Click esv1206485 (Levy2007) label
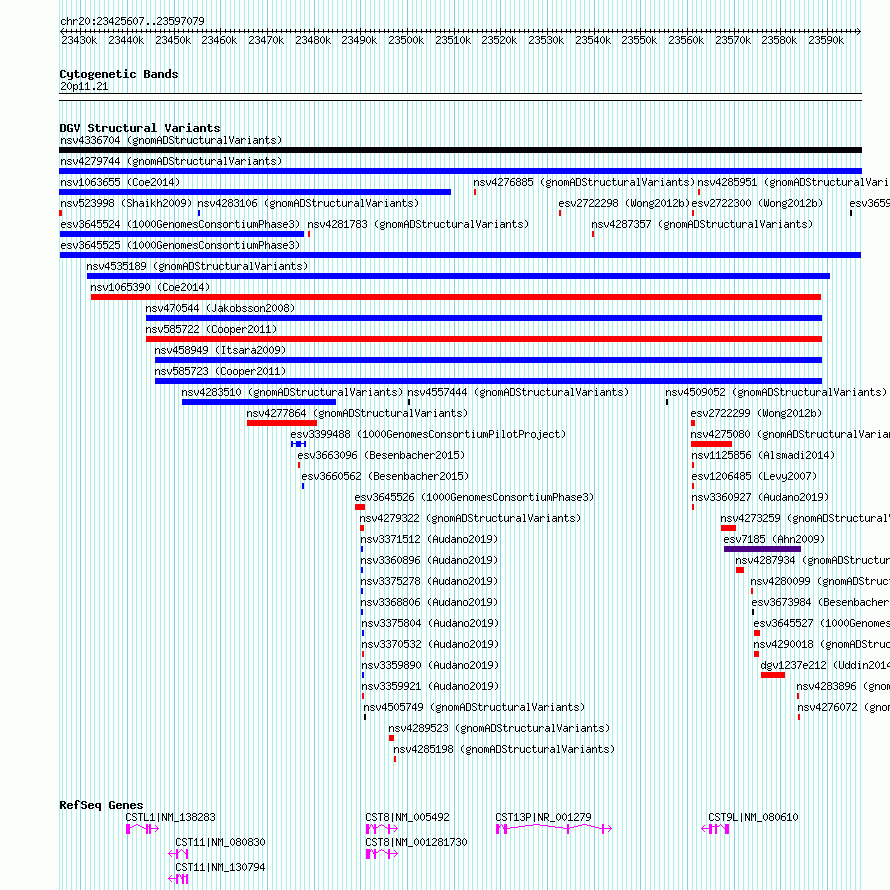This screenshot has width=890, height=890. [754, 476]
